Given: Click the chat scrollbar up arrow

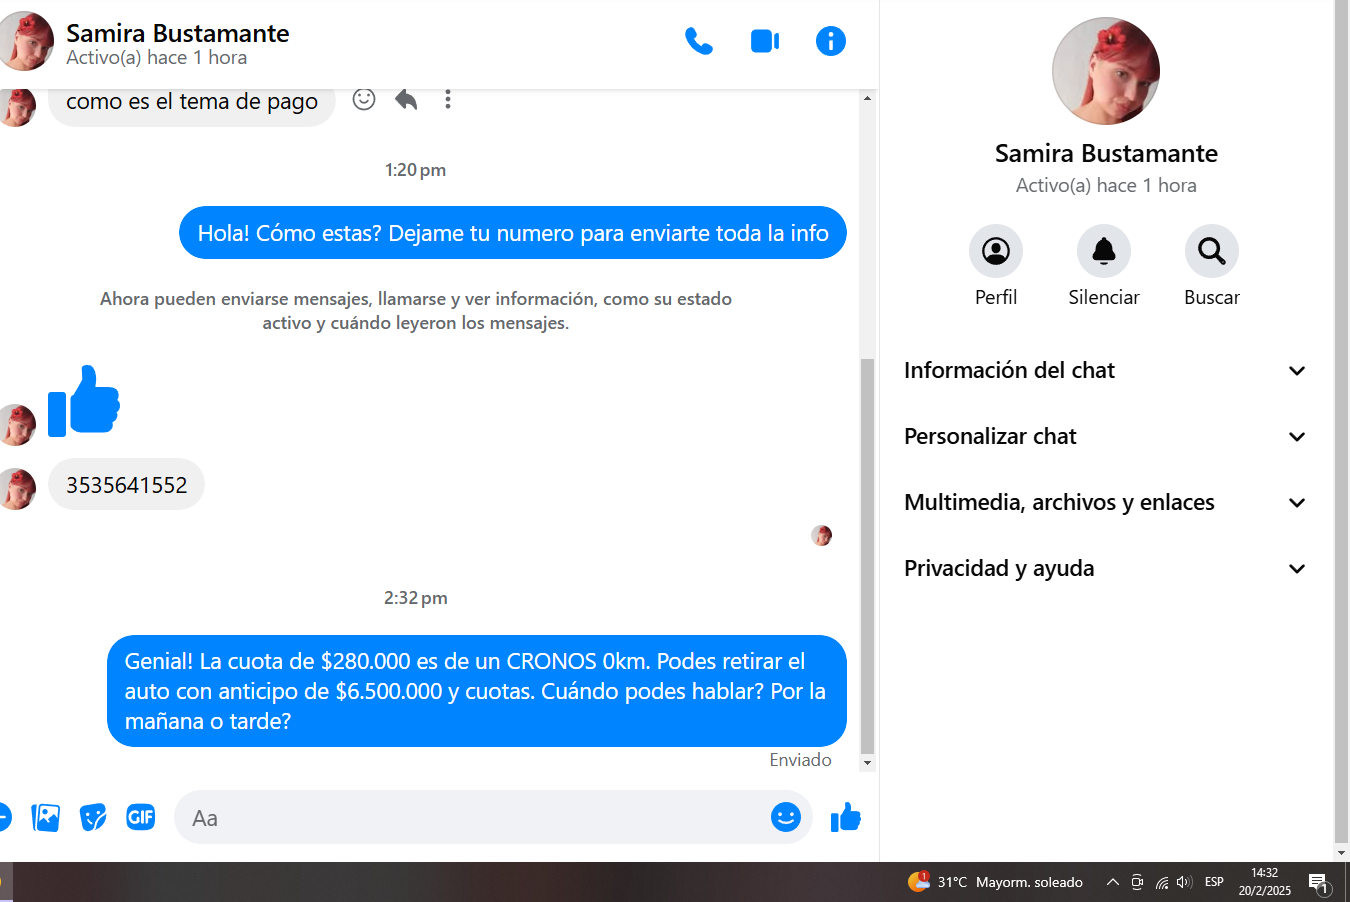Looking at the screenshot, I should pyautogui.click(x=867, y=97).
